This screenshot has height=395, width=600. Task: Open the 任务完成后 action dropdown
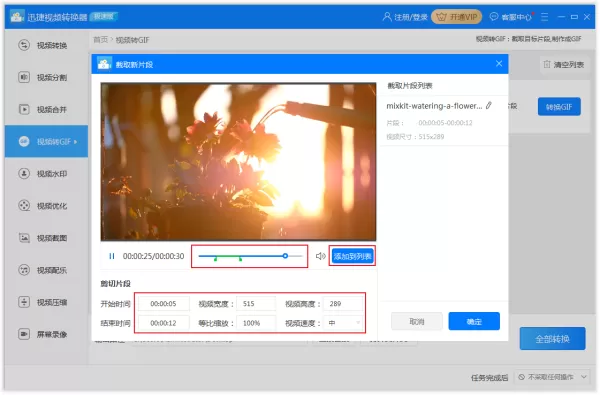[553, 377]
